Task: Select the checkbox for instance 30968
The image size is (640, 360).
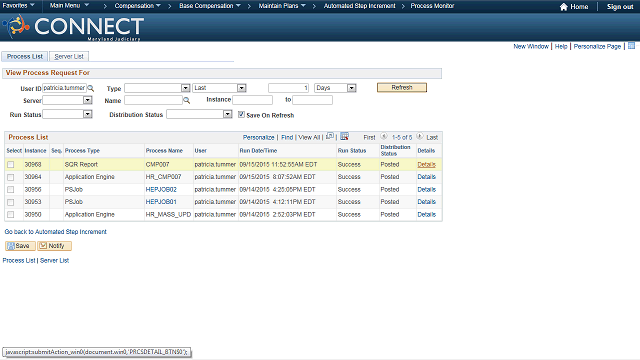Action: click(11, 164)
